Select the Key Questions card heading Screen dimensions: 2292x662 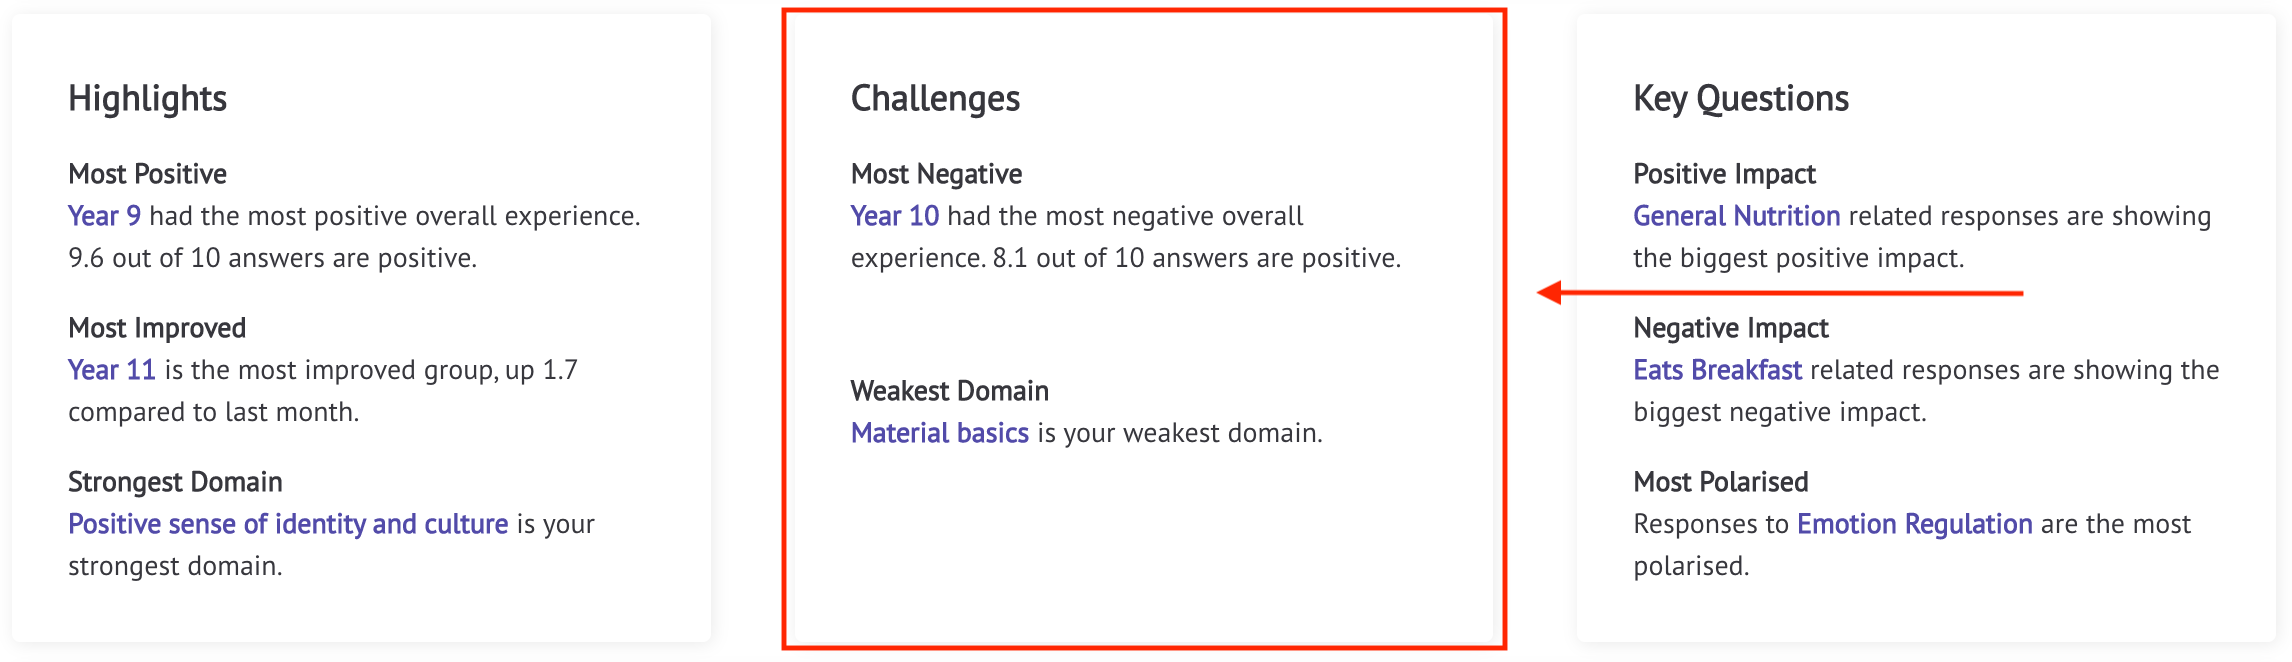click(x=1741, y=99)
